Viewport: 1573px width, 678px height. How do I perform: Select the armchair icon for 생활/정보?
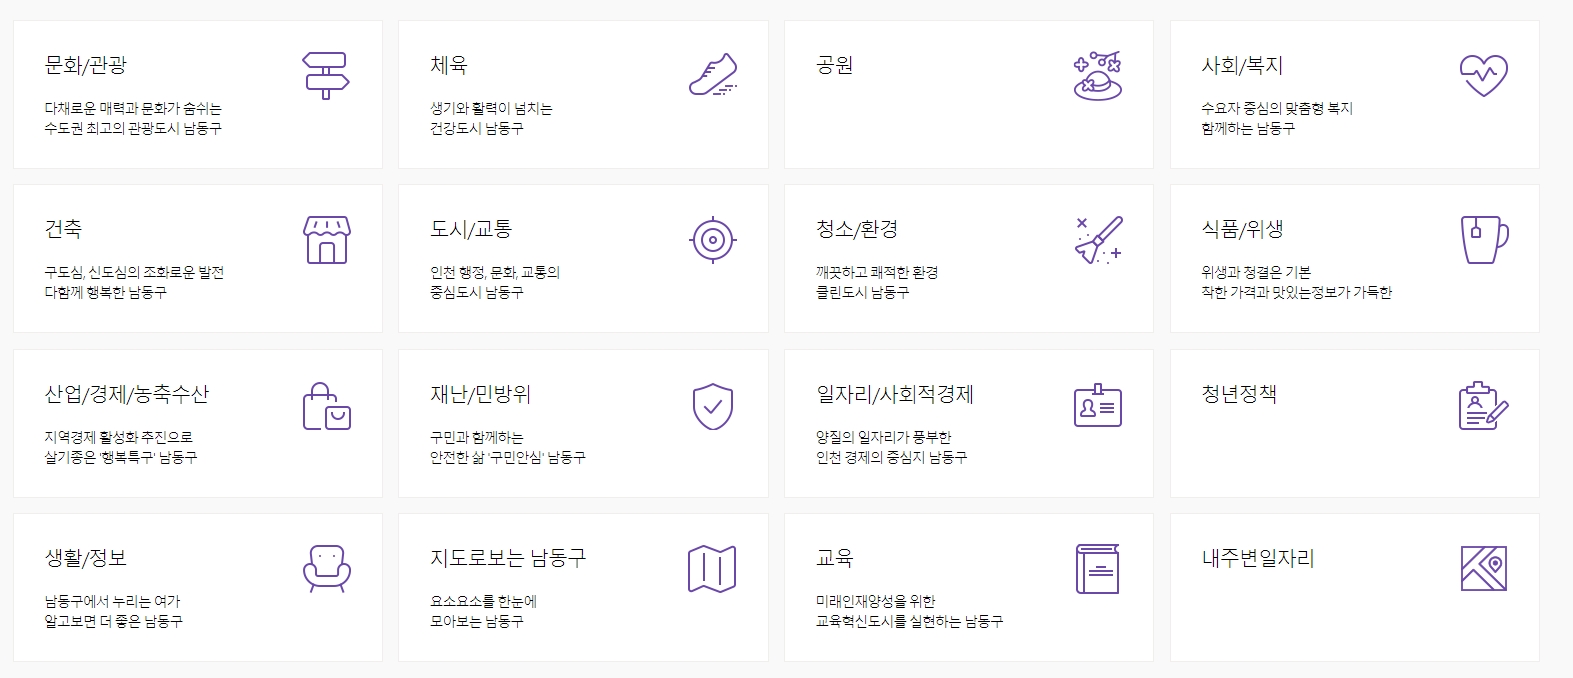tap(328, 568)
